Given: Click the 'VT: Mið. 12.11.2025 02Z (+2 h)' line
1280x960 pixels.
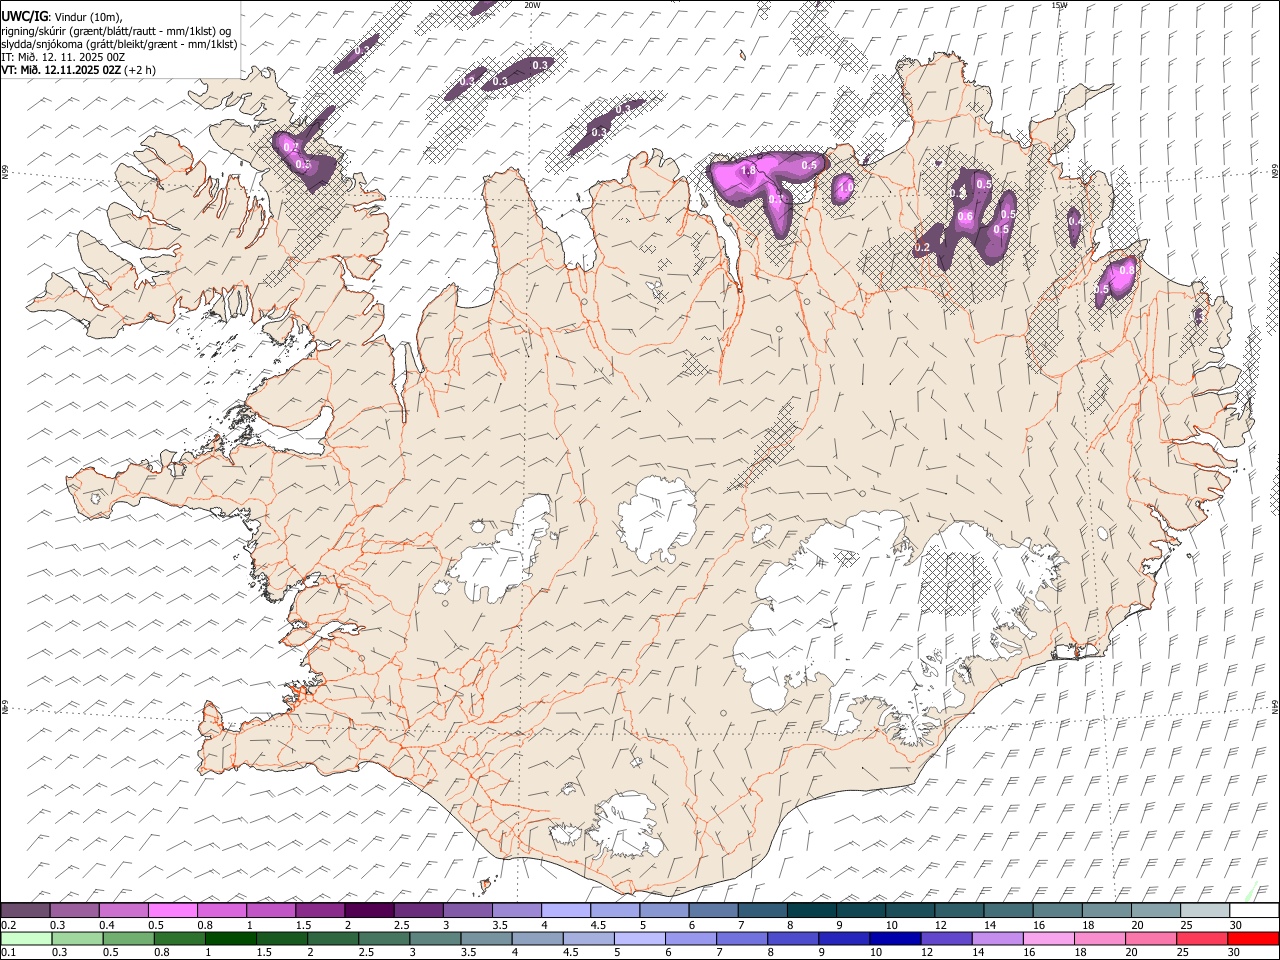Looking at the screenshot, I should [x=78, y=70].
